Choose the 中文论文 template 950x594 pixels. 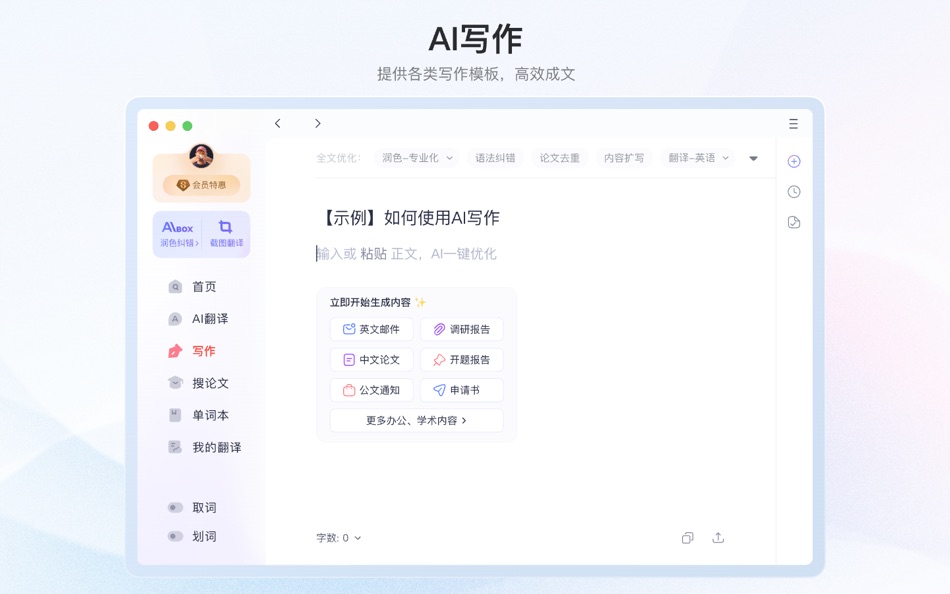(371, 359)
